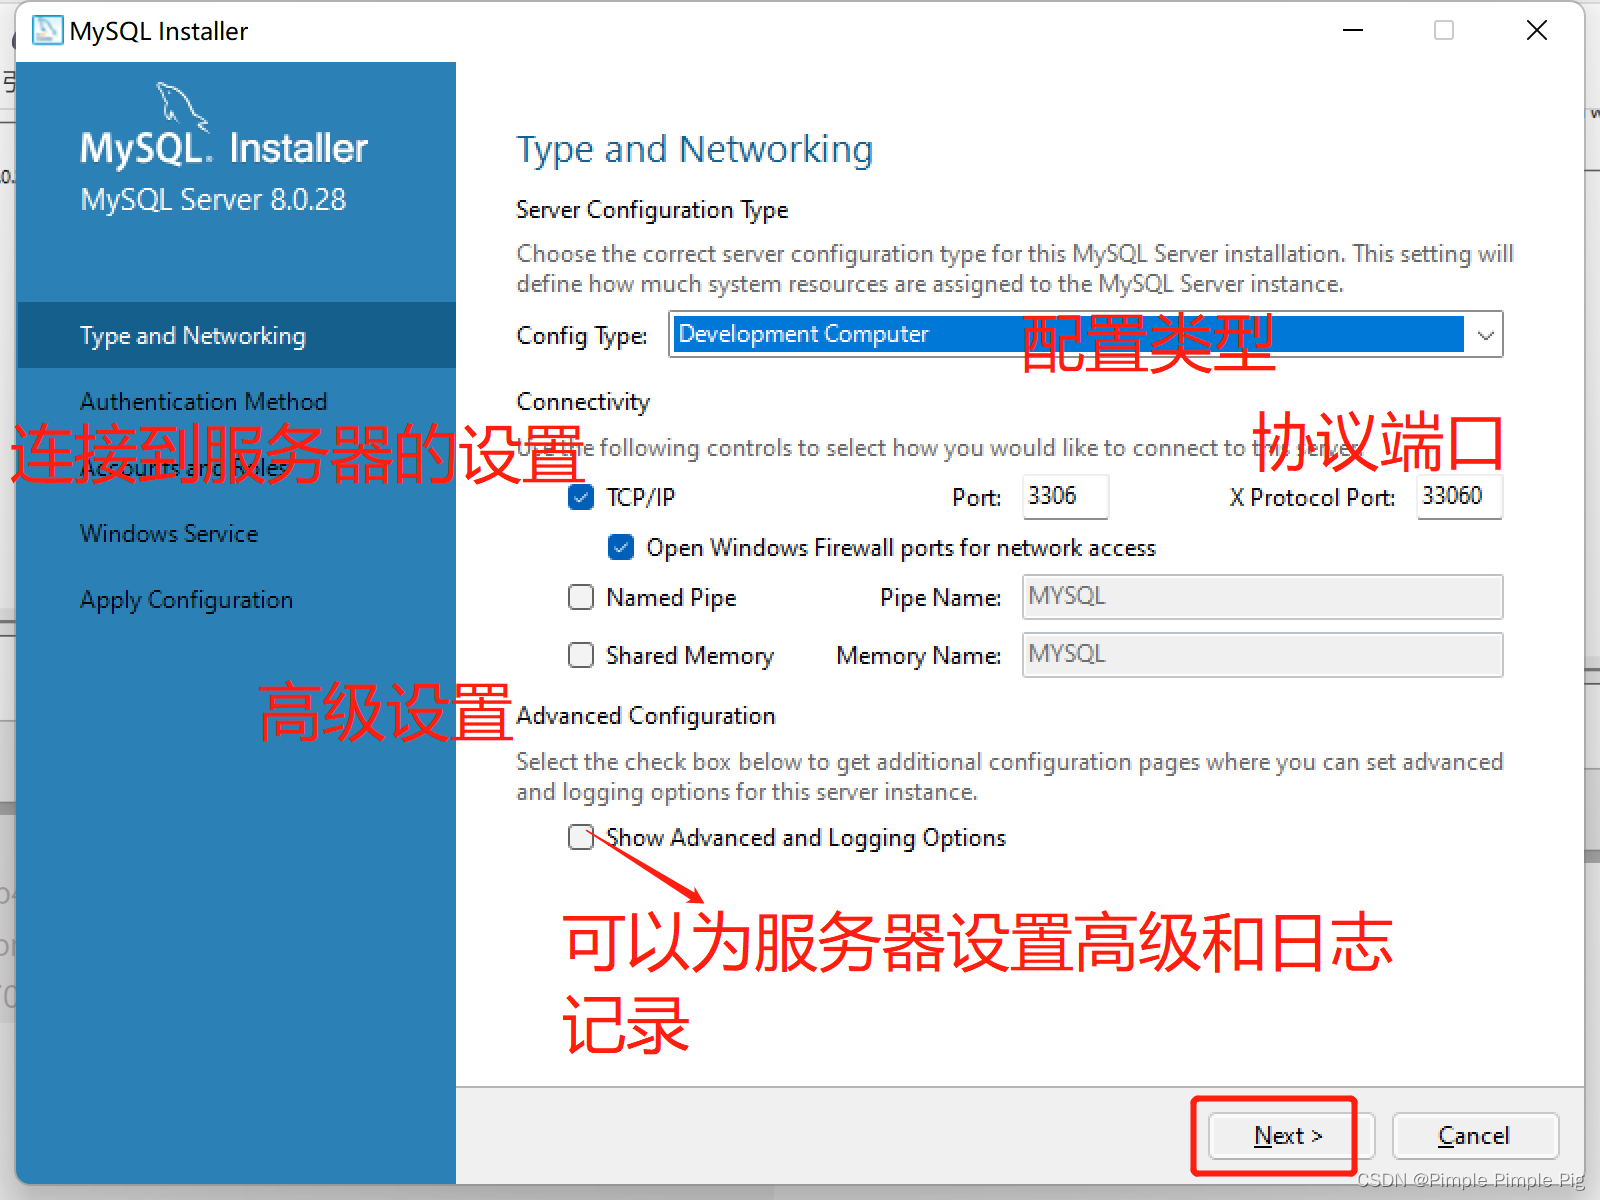Click the Port 3306 input field
This screenshot has width=1600, height=1200.
coord(1065,496)
